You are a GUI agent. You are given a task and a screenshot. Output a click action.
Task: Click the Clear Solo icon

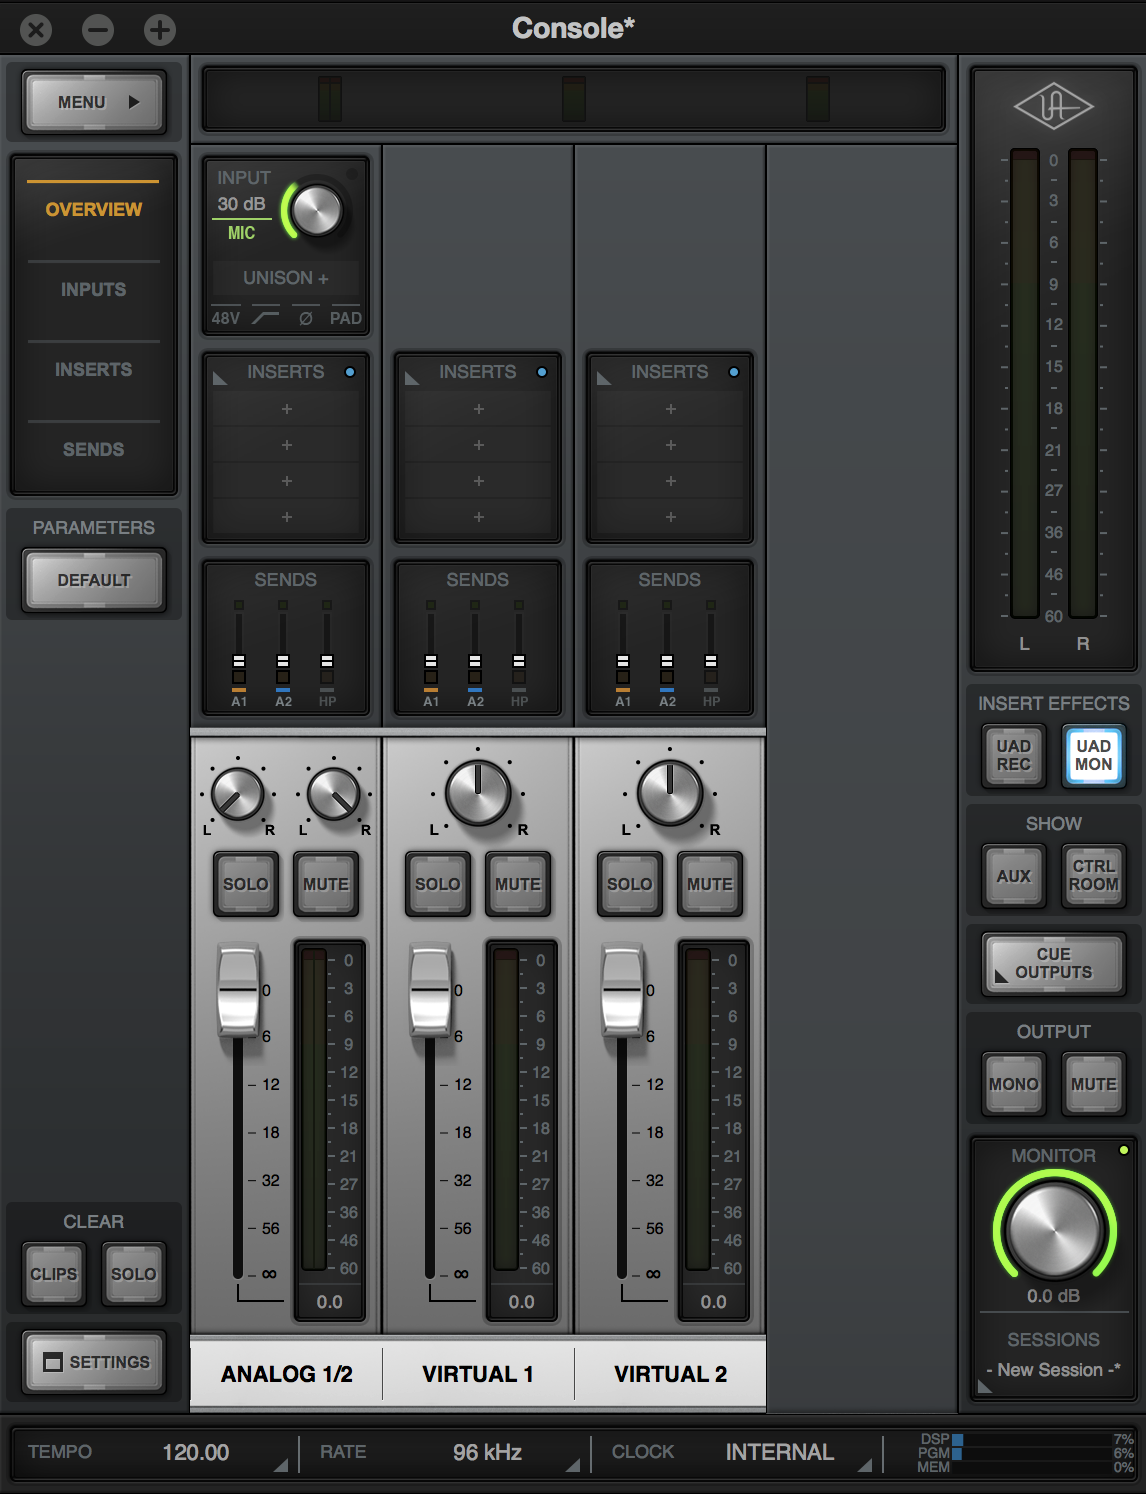132,1274
